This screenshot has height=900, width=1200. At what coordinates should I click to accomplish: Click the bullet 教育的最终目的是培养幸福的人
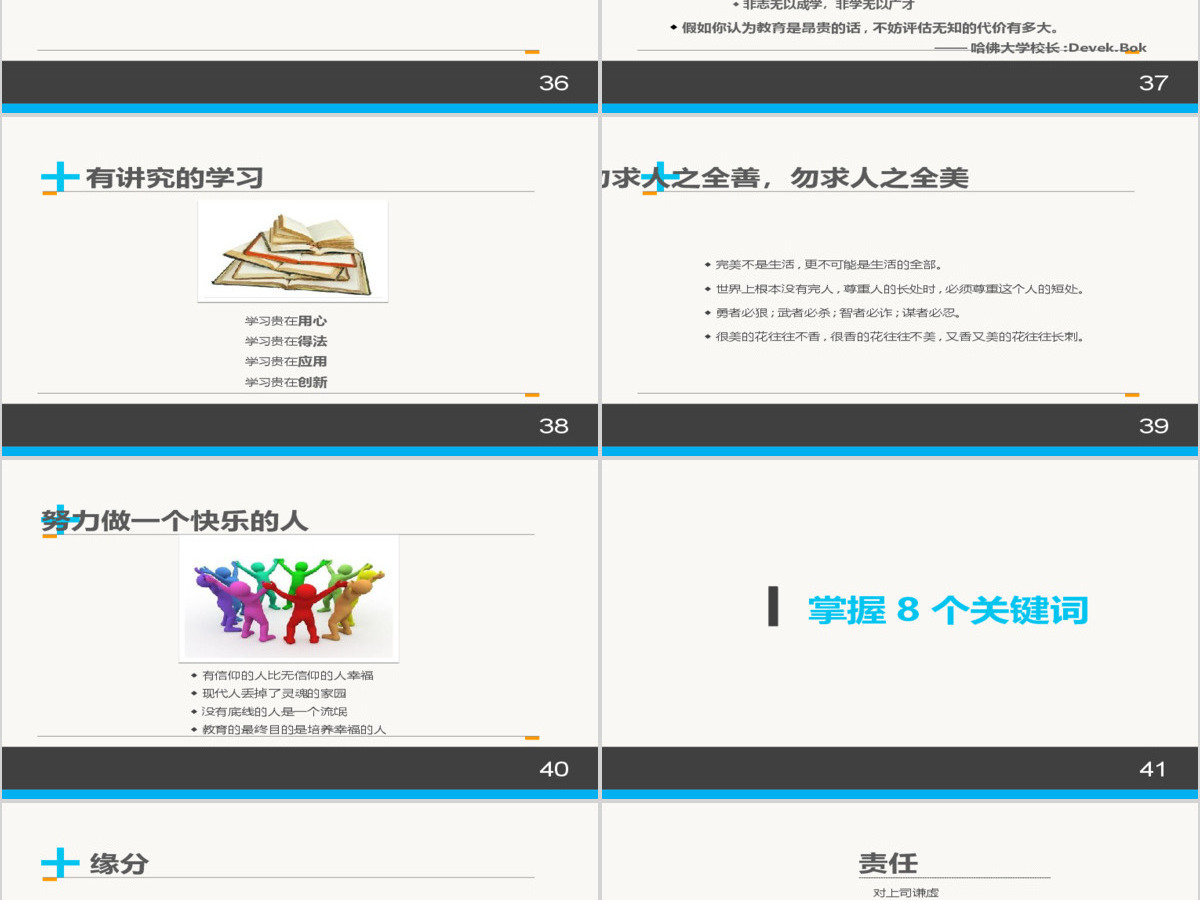[288, 730]
